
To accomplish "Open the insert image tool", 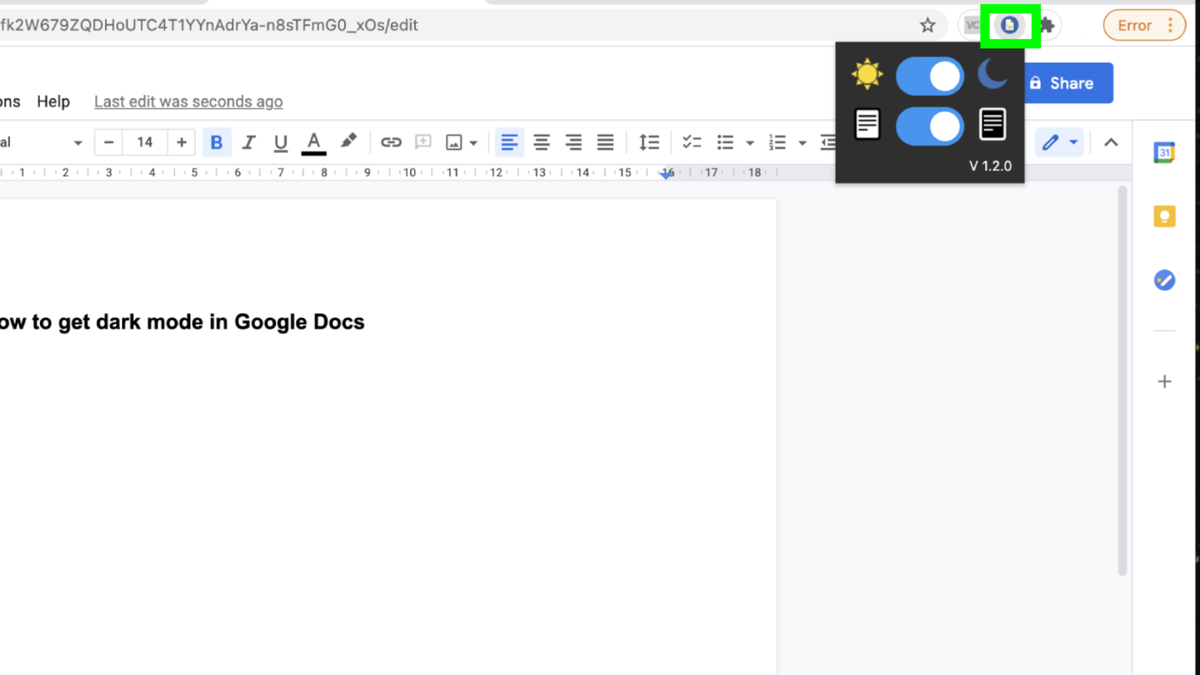I will click(x=453, y=142).
